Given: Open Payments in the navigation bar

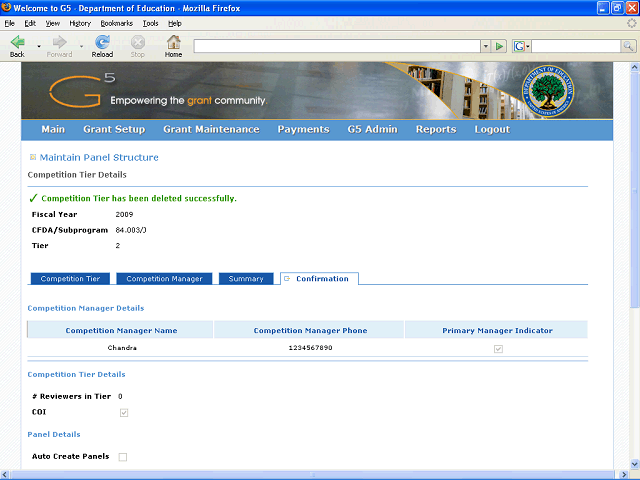Looking at the screenshot, I should click(303, 129).
